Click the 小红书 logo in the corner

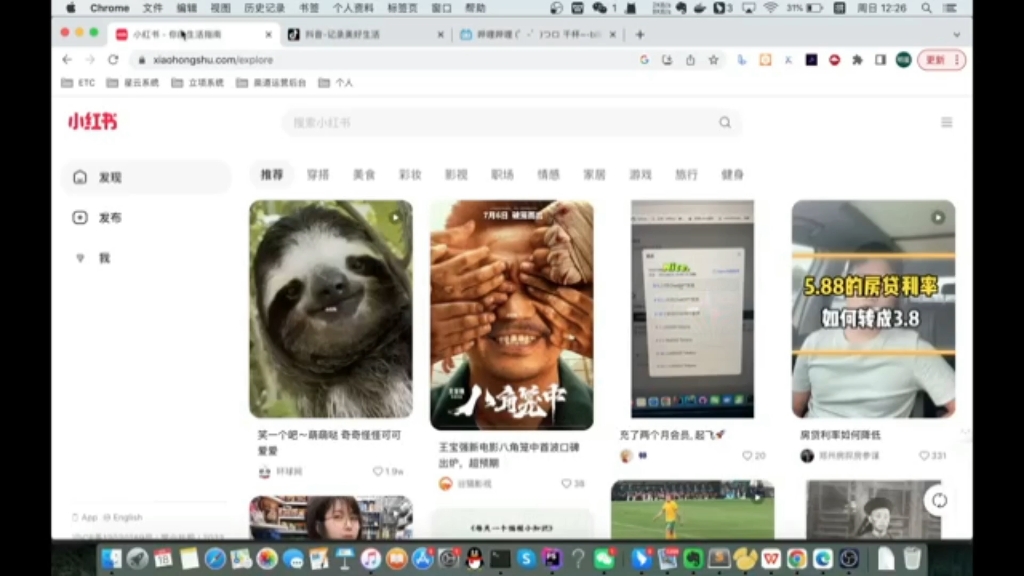[91, 122]
